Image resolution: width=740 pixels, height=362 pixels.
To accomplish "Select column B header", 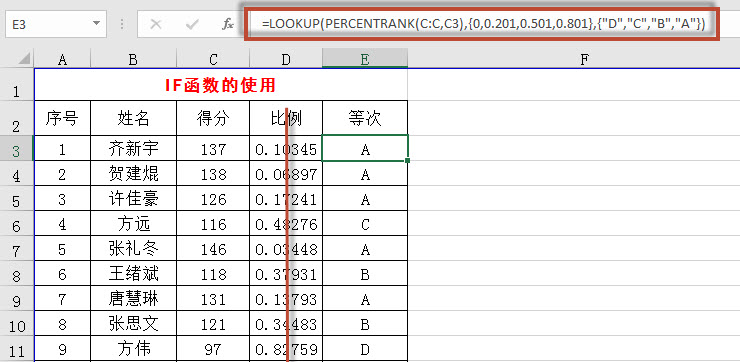I will [x=133, y=59].
